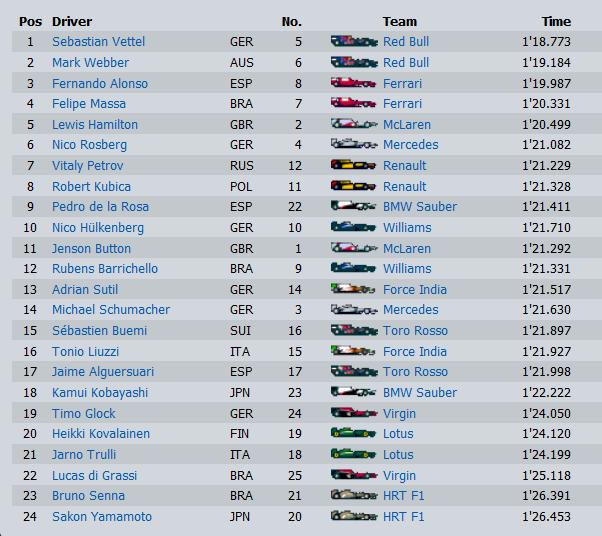The height and width of the screenshot is (536, 602).
Task: Open Sebastian Vettel's driver link
Action: 98,42
